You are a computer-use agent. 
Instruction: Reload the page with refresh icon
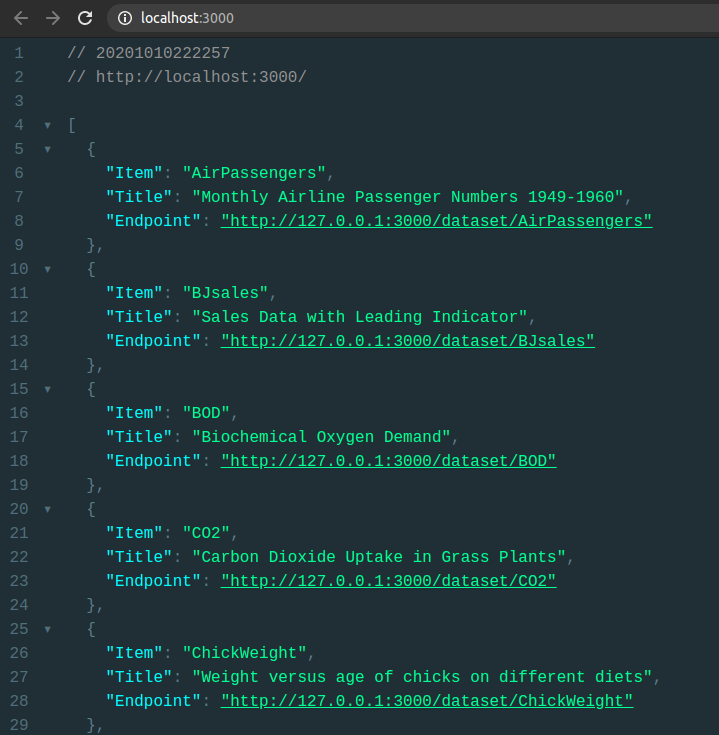[85, 18]
